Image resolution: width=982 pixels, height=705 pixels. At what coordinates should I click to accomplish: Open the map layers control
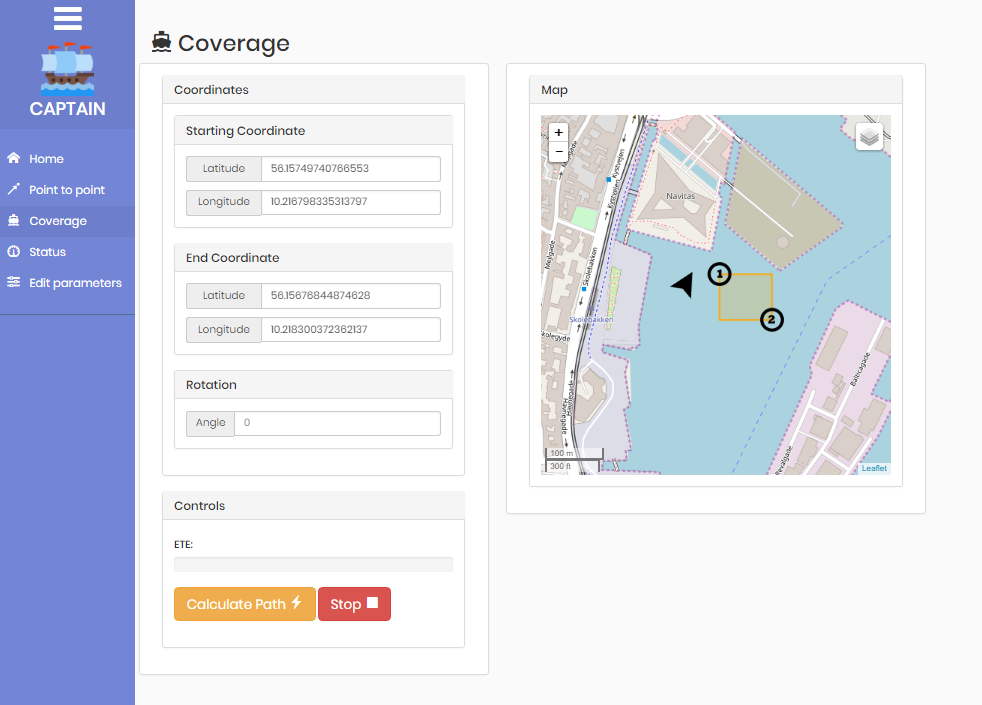pos(869,136)
